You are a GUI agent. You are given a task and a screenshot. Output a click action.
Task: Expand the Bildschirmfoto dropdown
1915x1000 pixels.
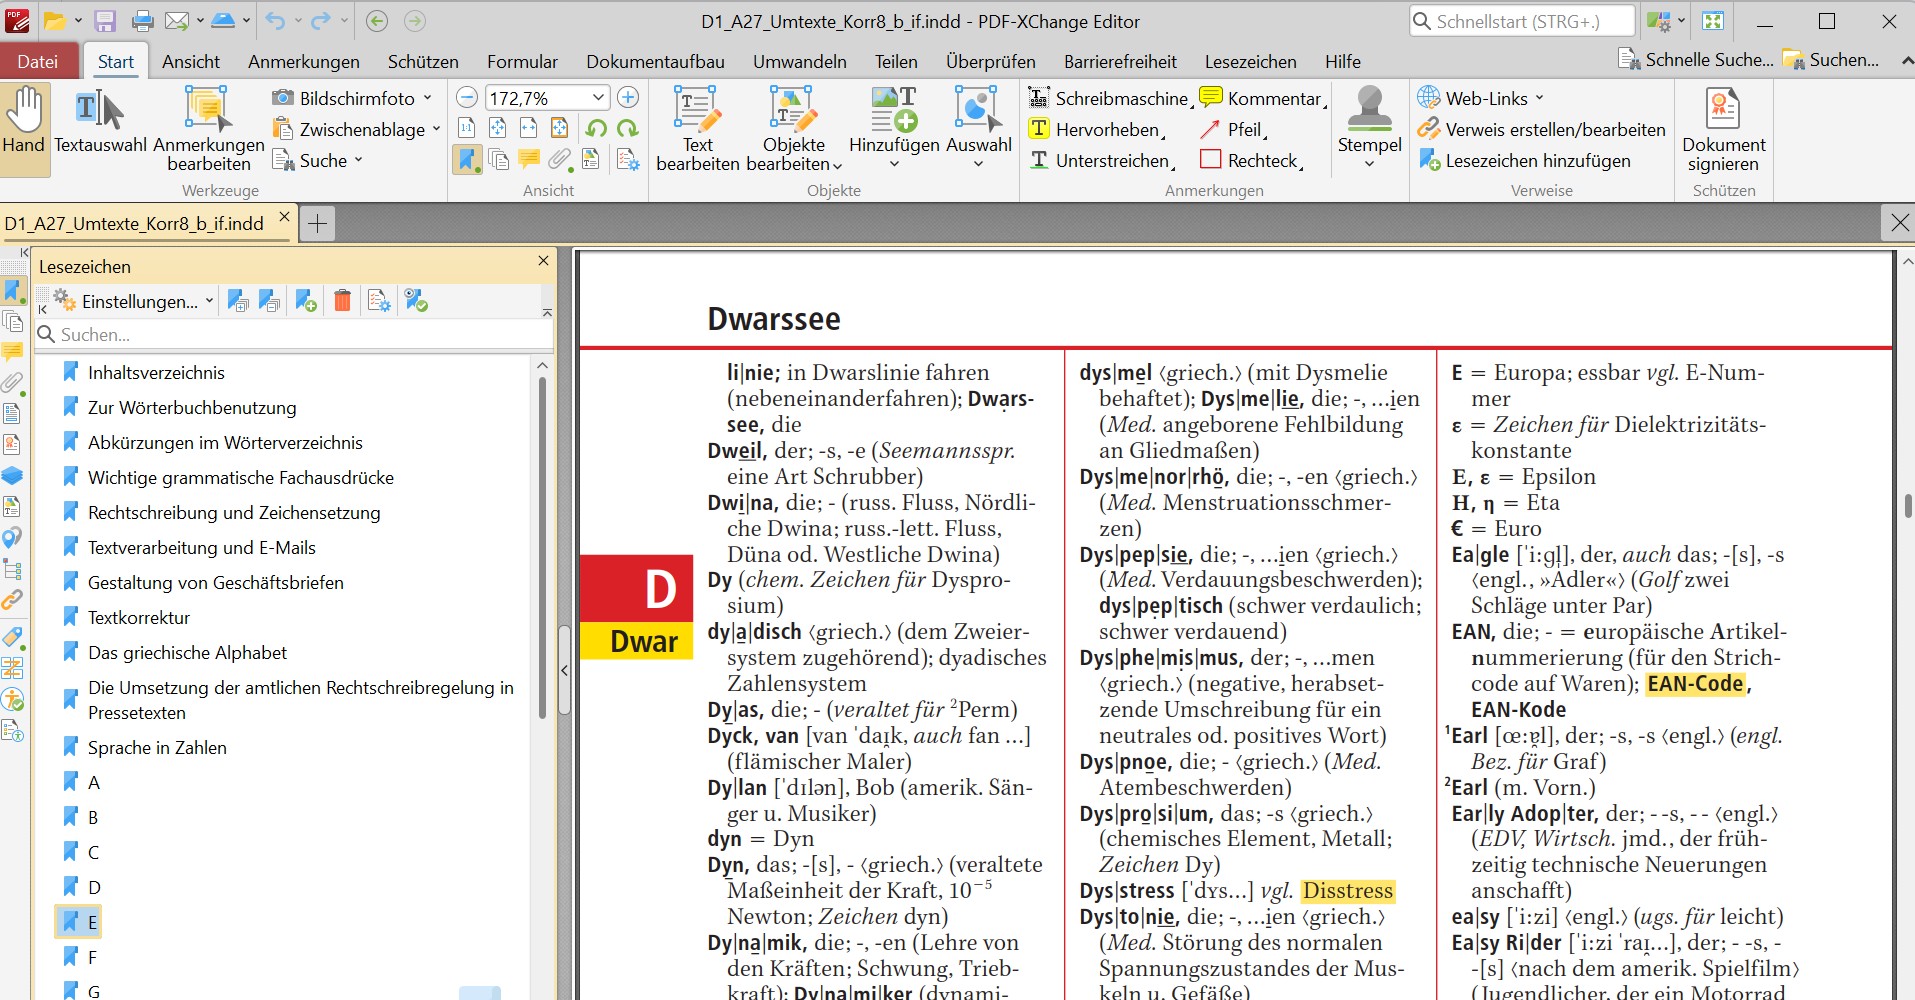tap(428, 98)
